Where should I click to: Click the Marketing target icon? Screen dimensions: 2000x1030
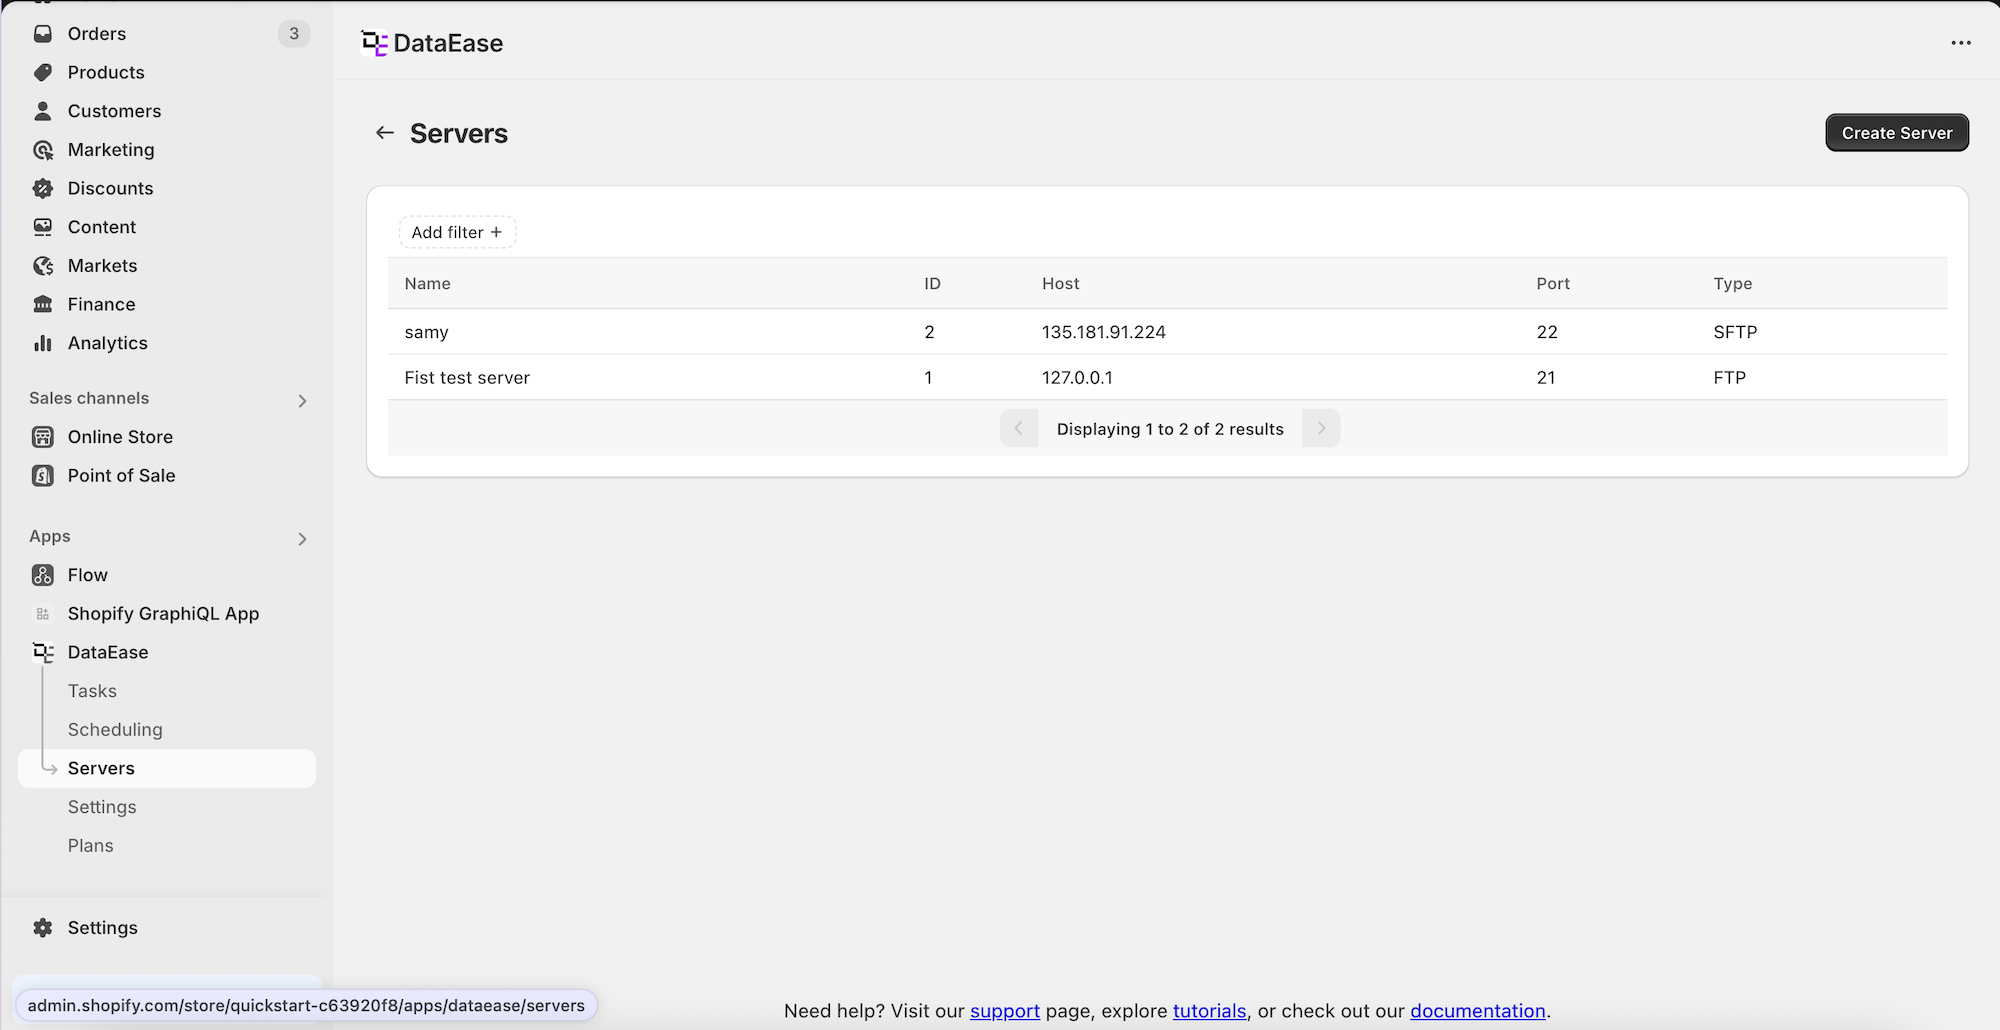pos(43,150)
